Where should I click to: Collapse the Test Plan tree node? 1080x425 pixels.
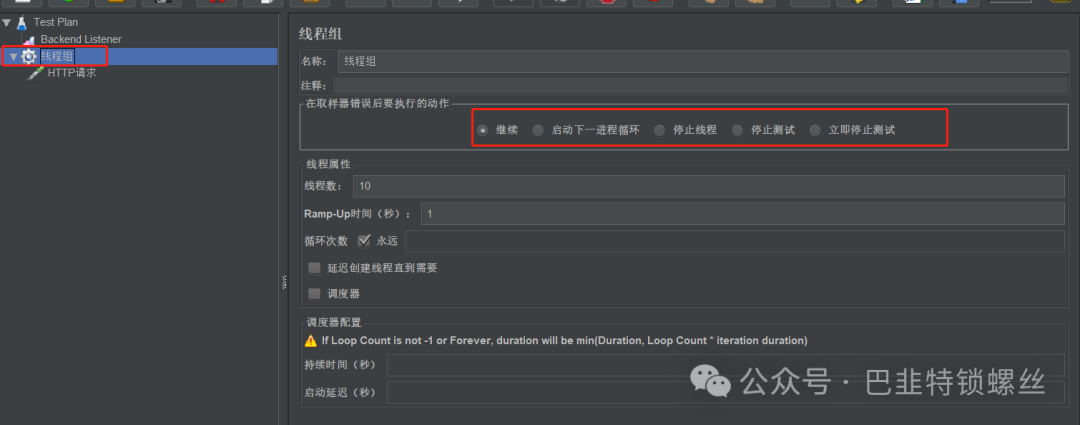[7, 23]
